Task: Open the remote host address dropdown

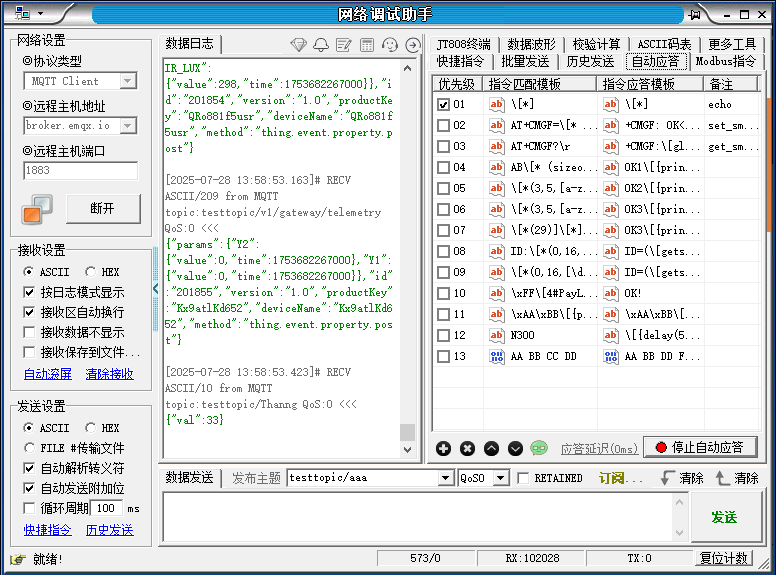Action: 128,126
